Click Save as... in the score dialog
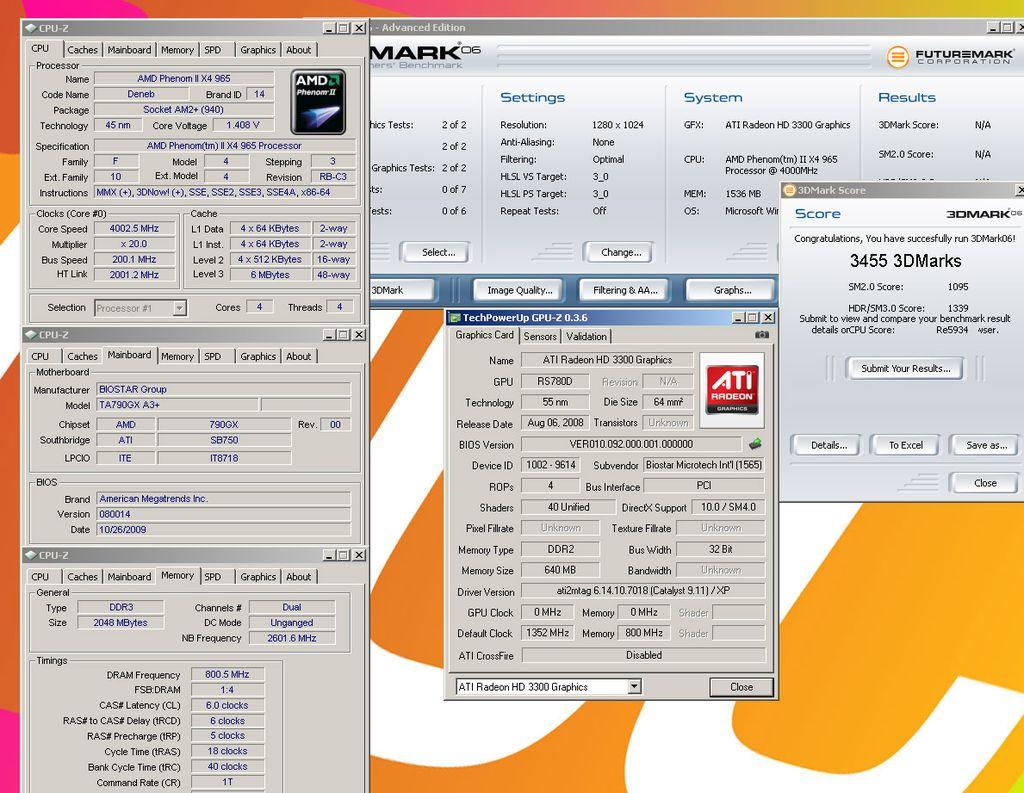This screenshot has width=1024, height=793. point(986,445)
